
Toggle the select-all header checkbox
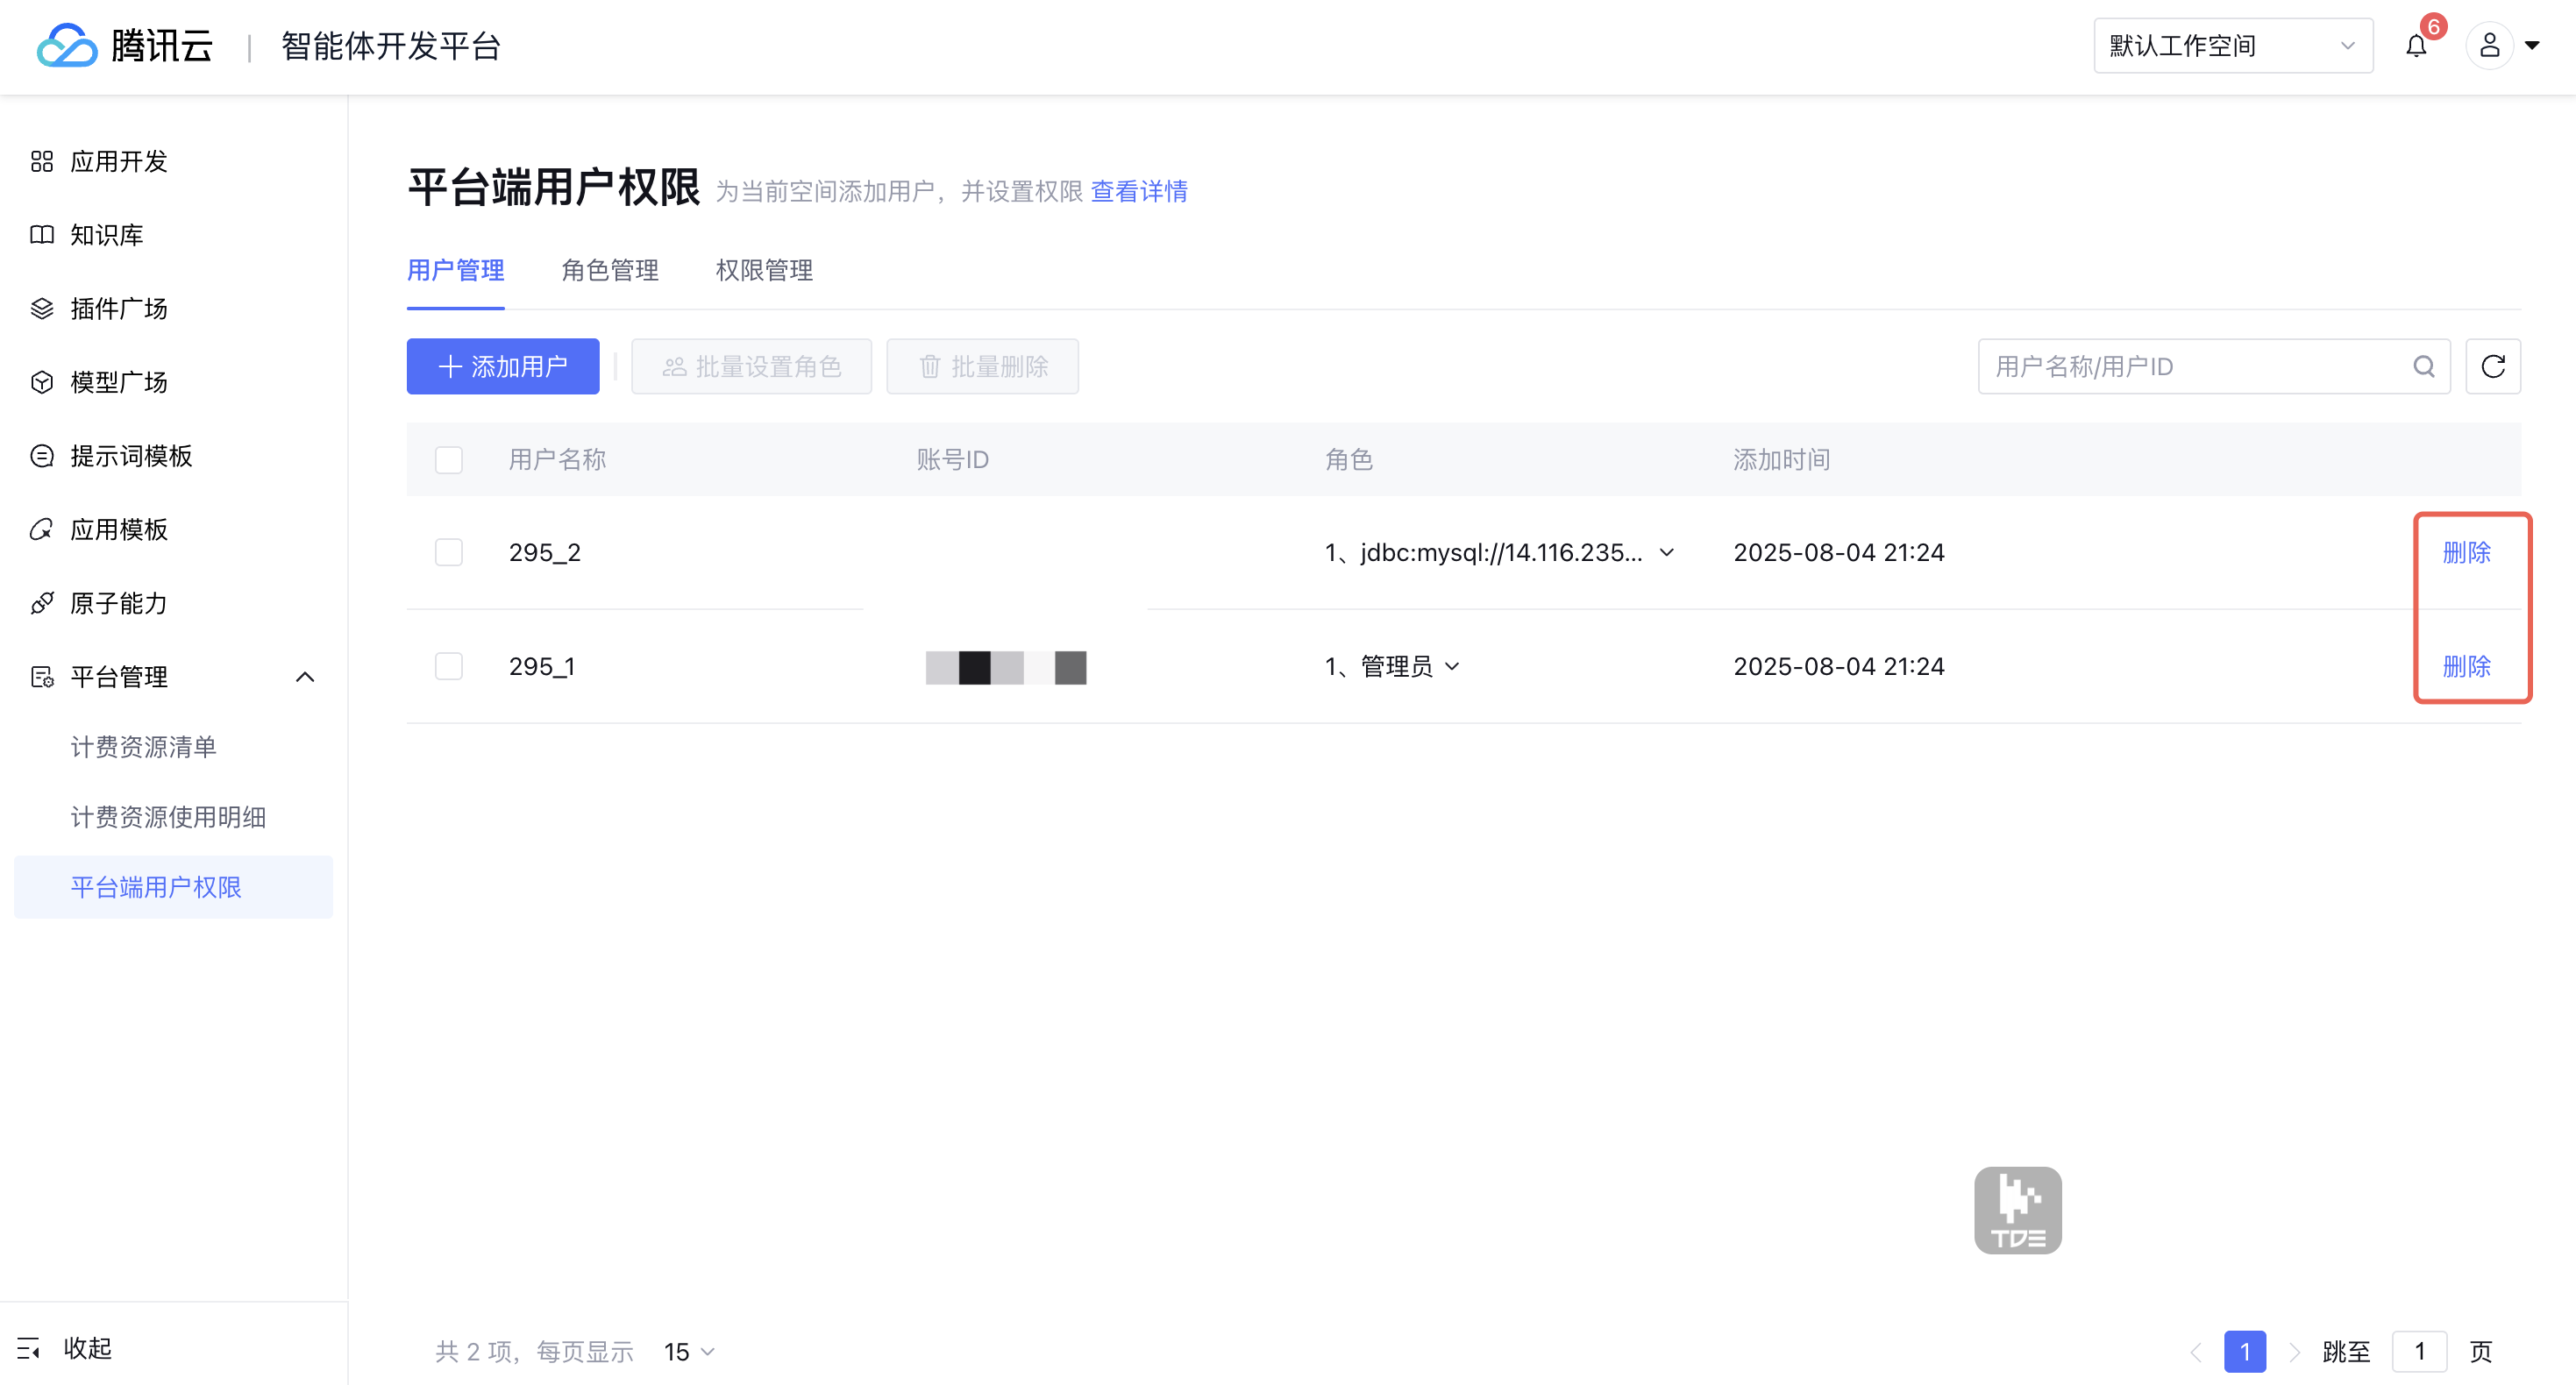click(x=449, y=460)
